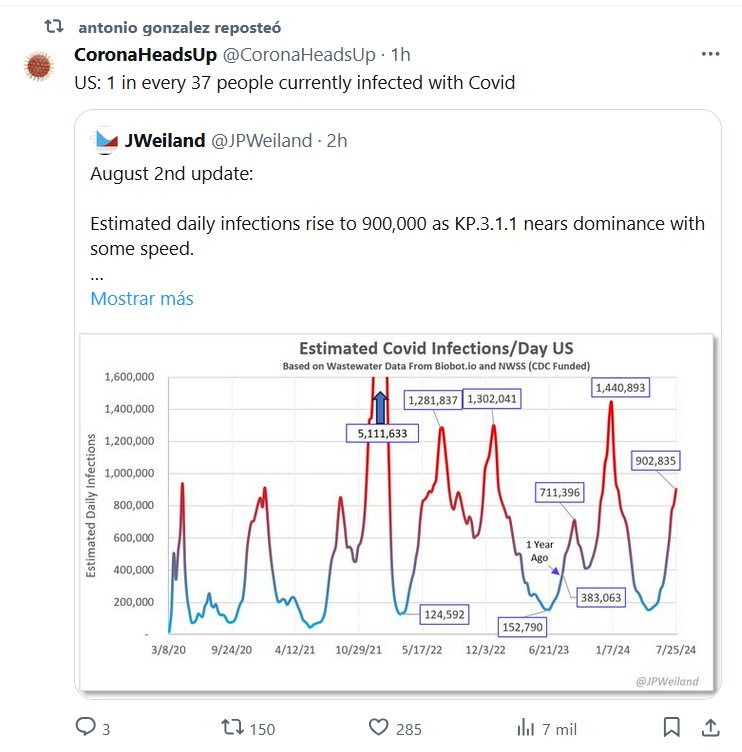The width and height of the screenshot is (742, 752).
Task: Share the post via share icon
Action: click(x=710, y=727)
